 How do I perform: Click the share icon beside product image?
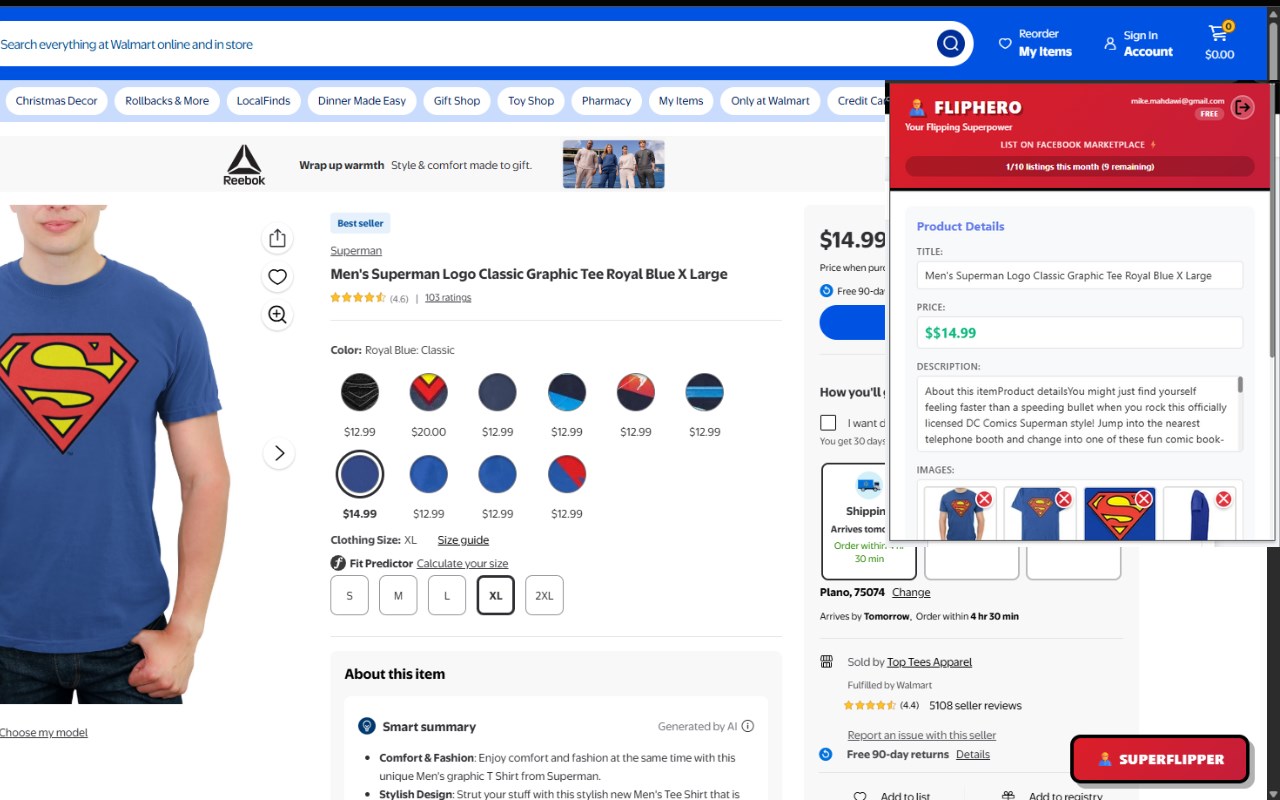278,238
